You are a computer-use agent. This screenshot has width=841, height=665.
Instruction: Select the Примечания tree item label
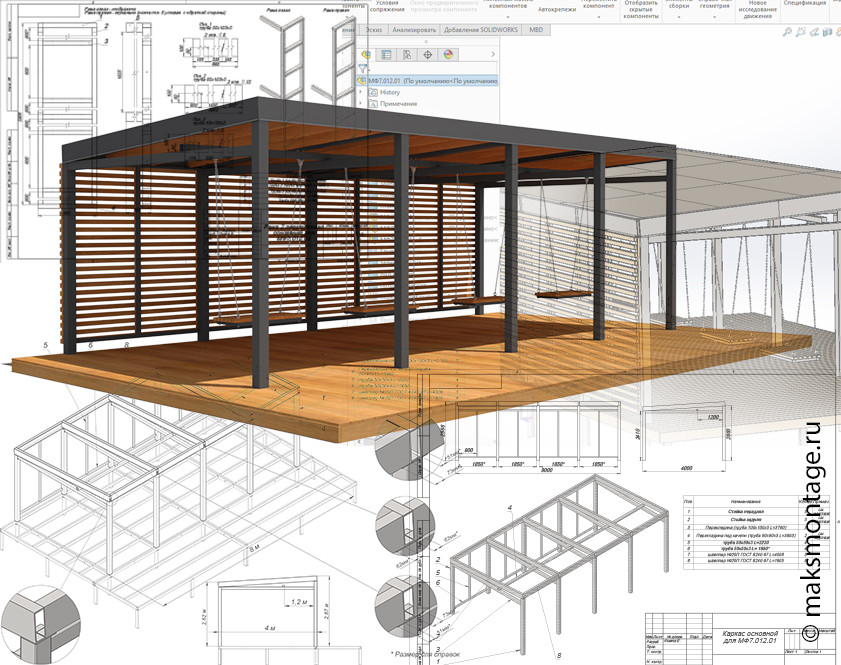(x=398, y=104)
